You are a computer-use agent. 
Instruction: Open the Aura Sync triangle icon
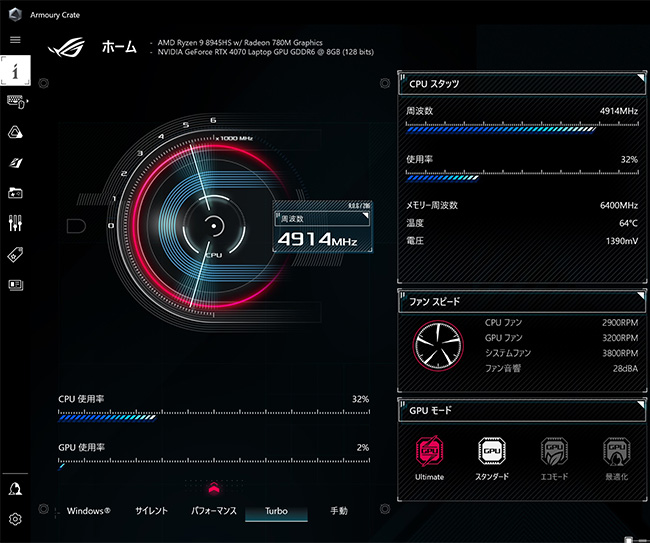(x=15, y=132)
